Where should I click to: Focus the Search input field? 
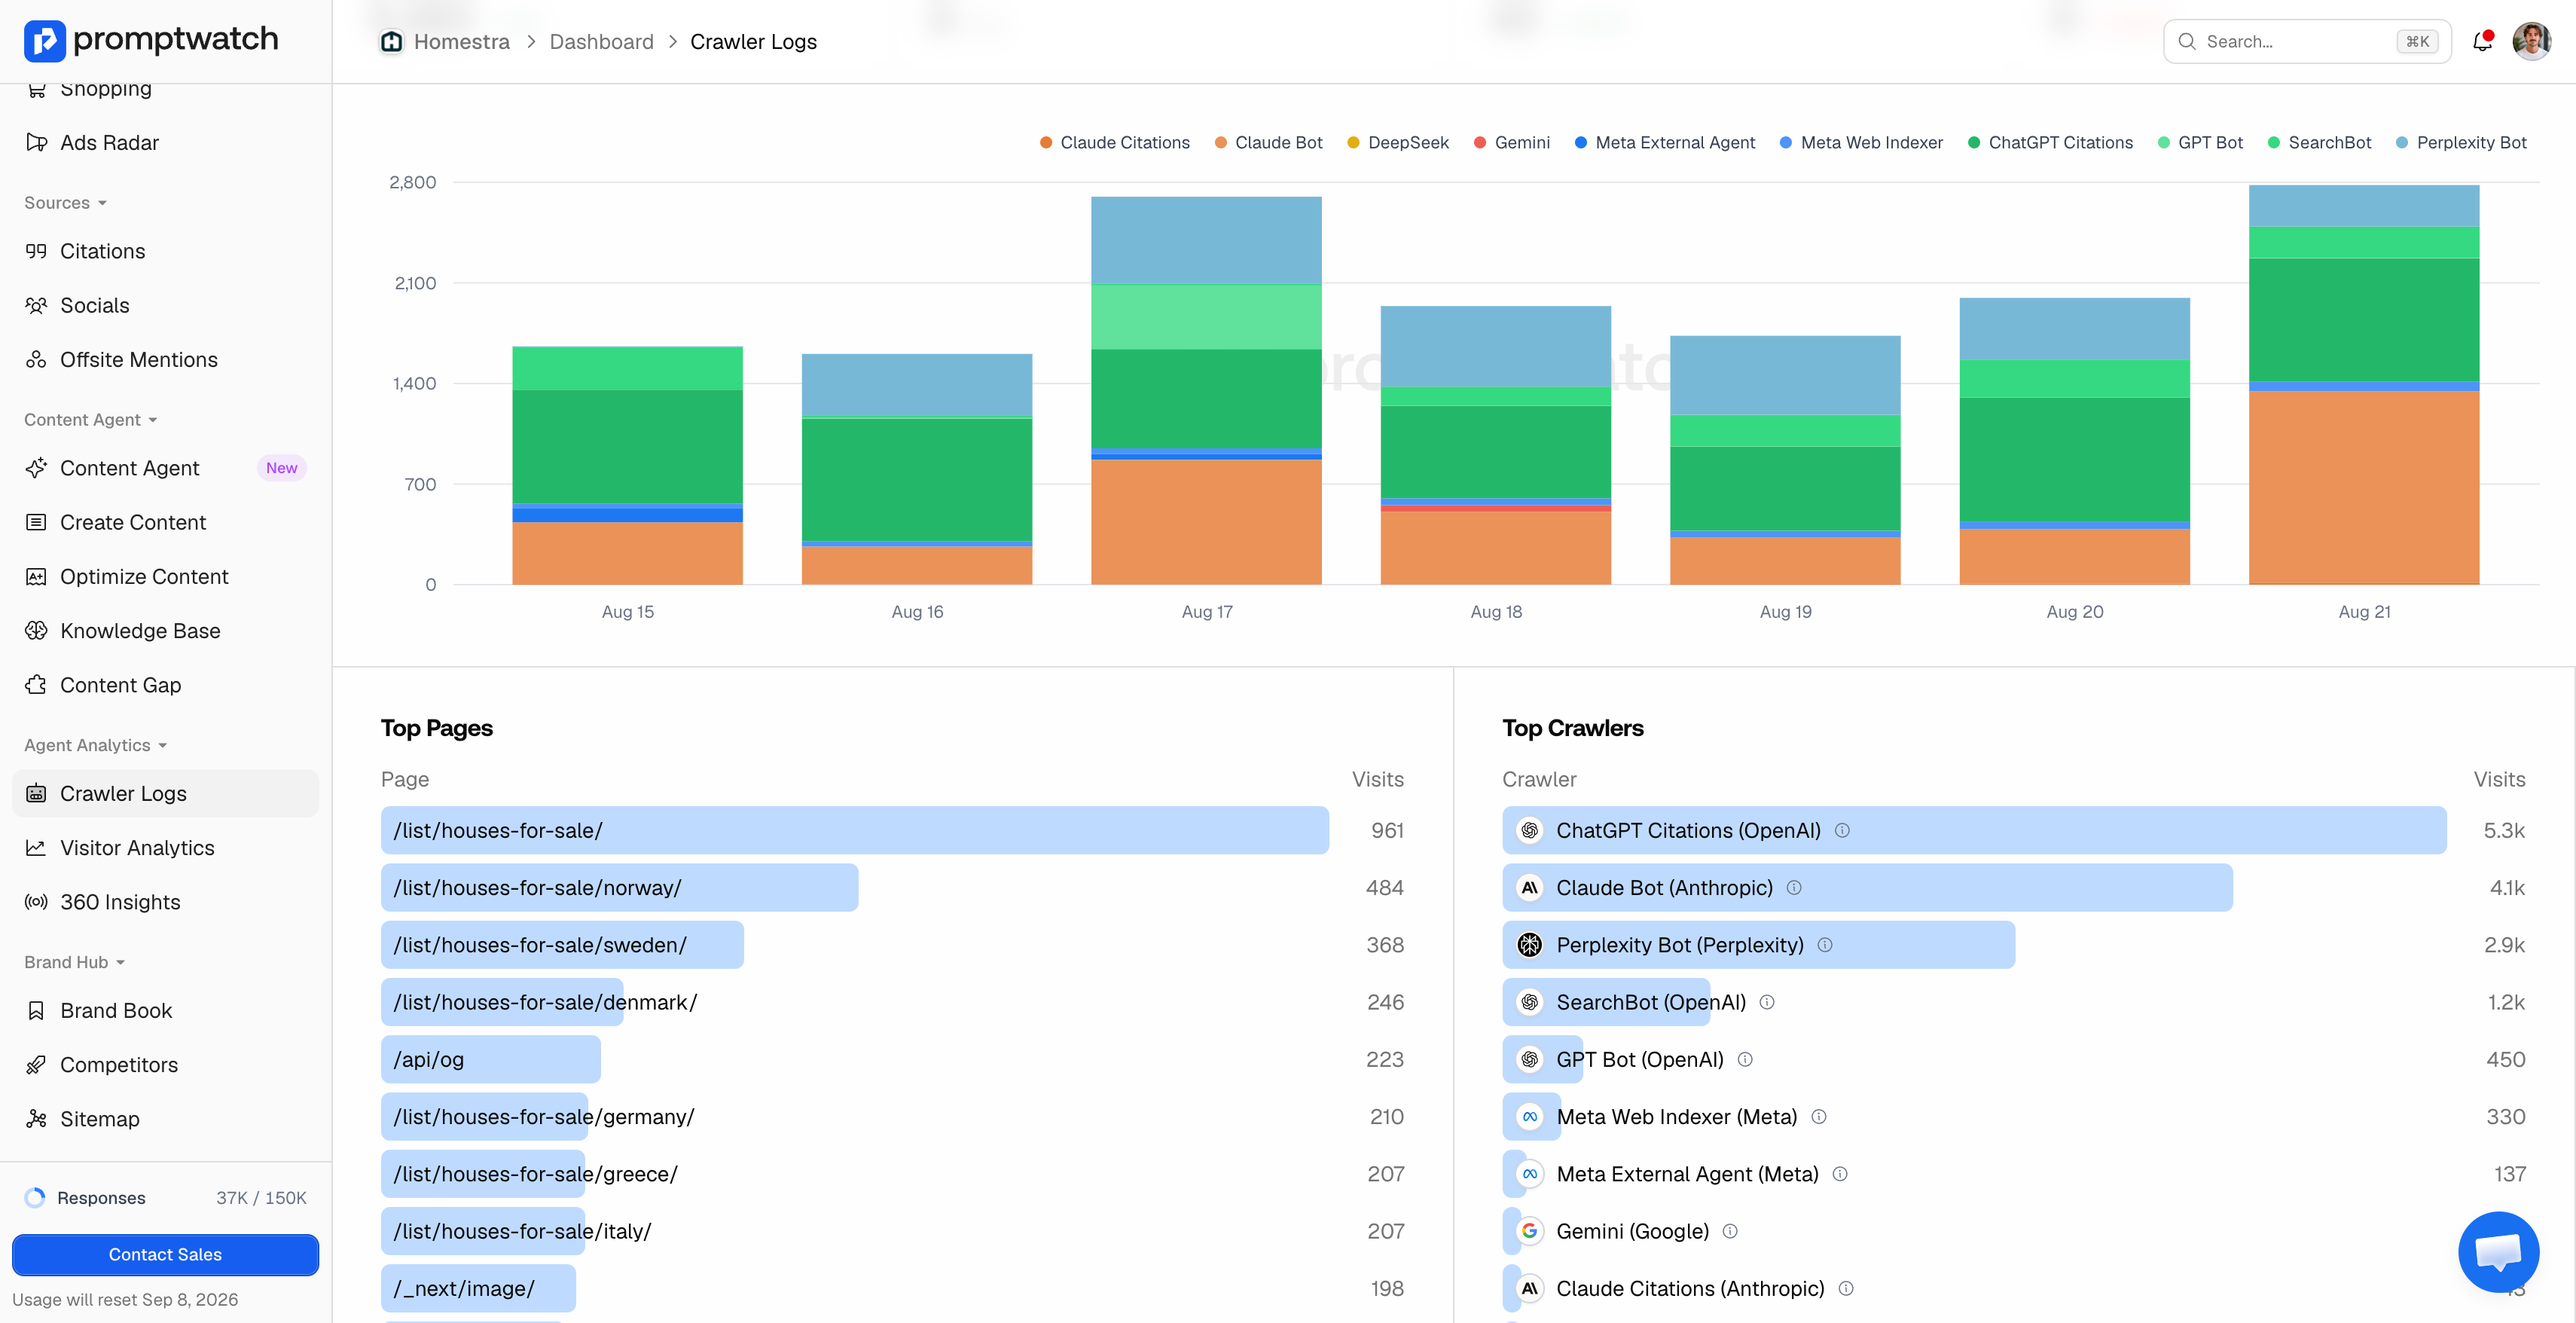2307,41
